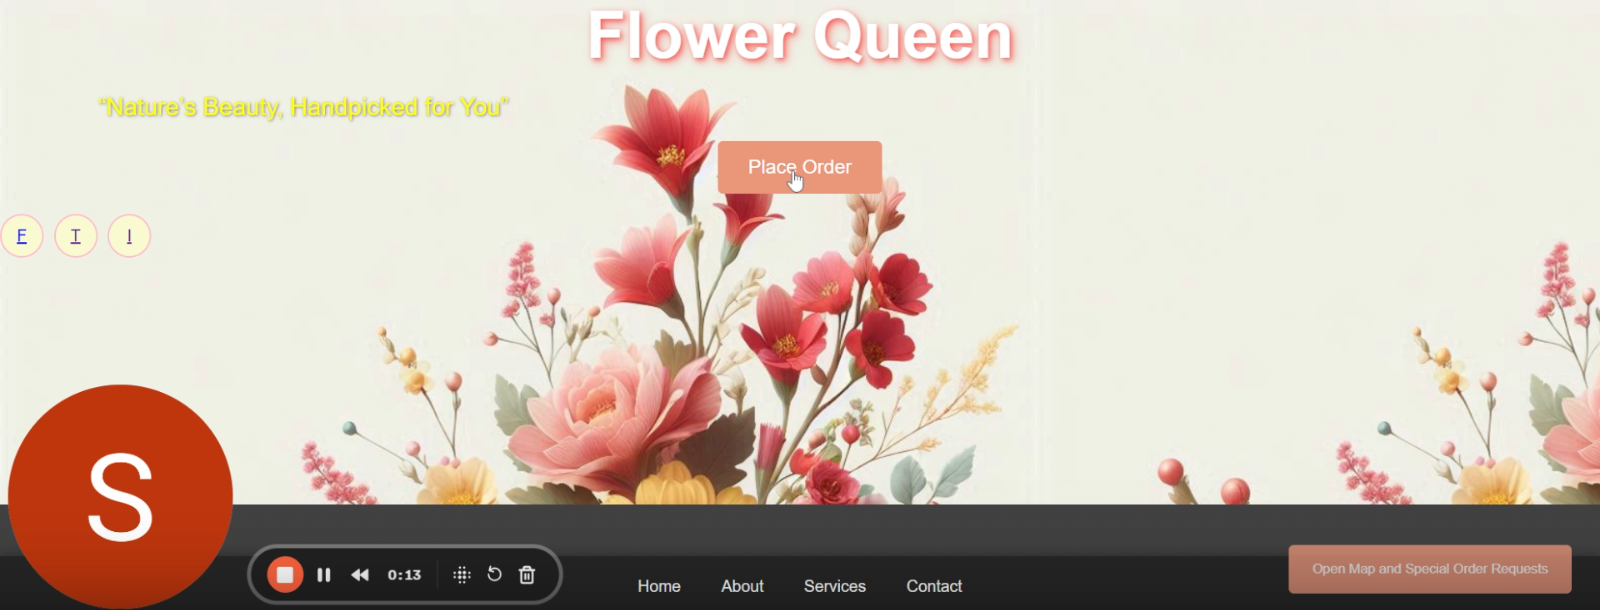Open the About page link
The height and width of the screenshot is (610, 1600).
742,586
